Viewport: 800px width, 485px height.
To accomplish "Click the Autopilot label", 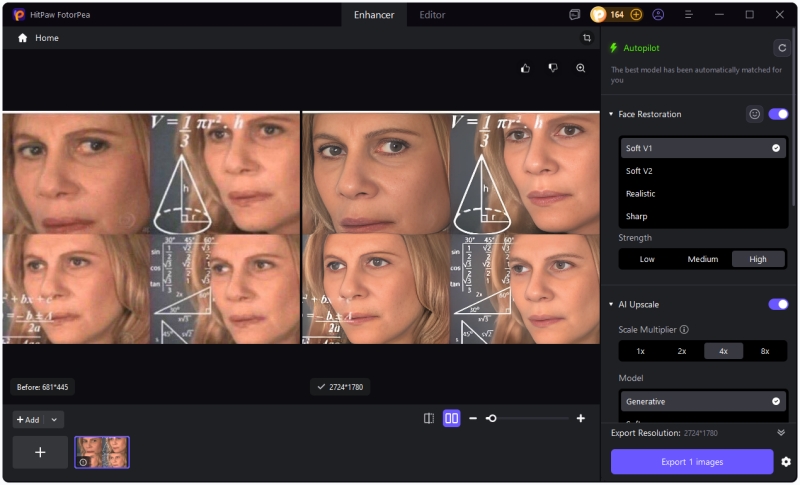I will click(641, 48).
